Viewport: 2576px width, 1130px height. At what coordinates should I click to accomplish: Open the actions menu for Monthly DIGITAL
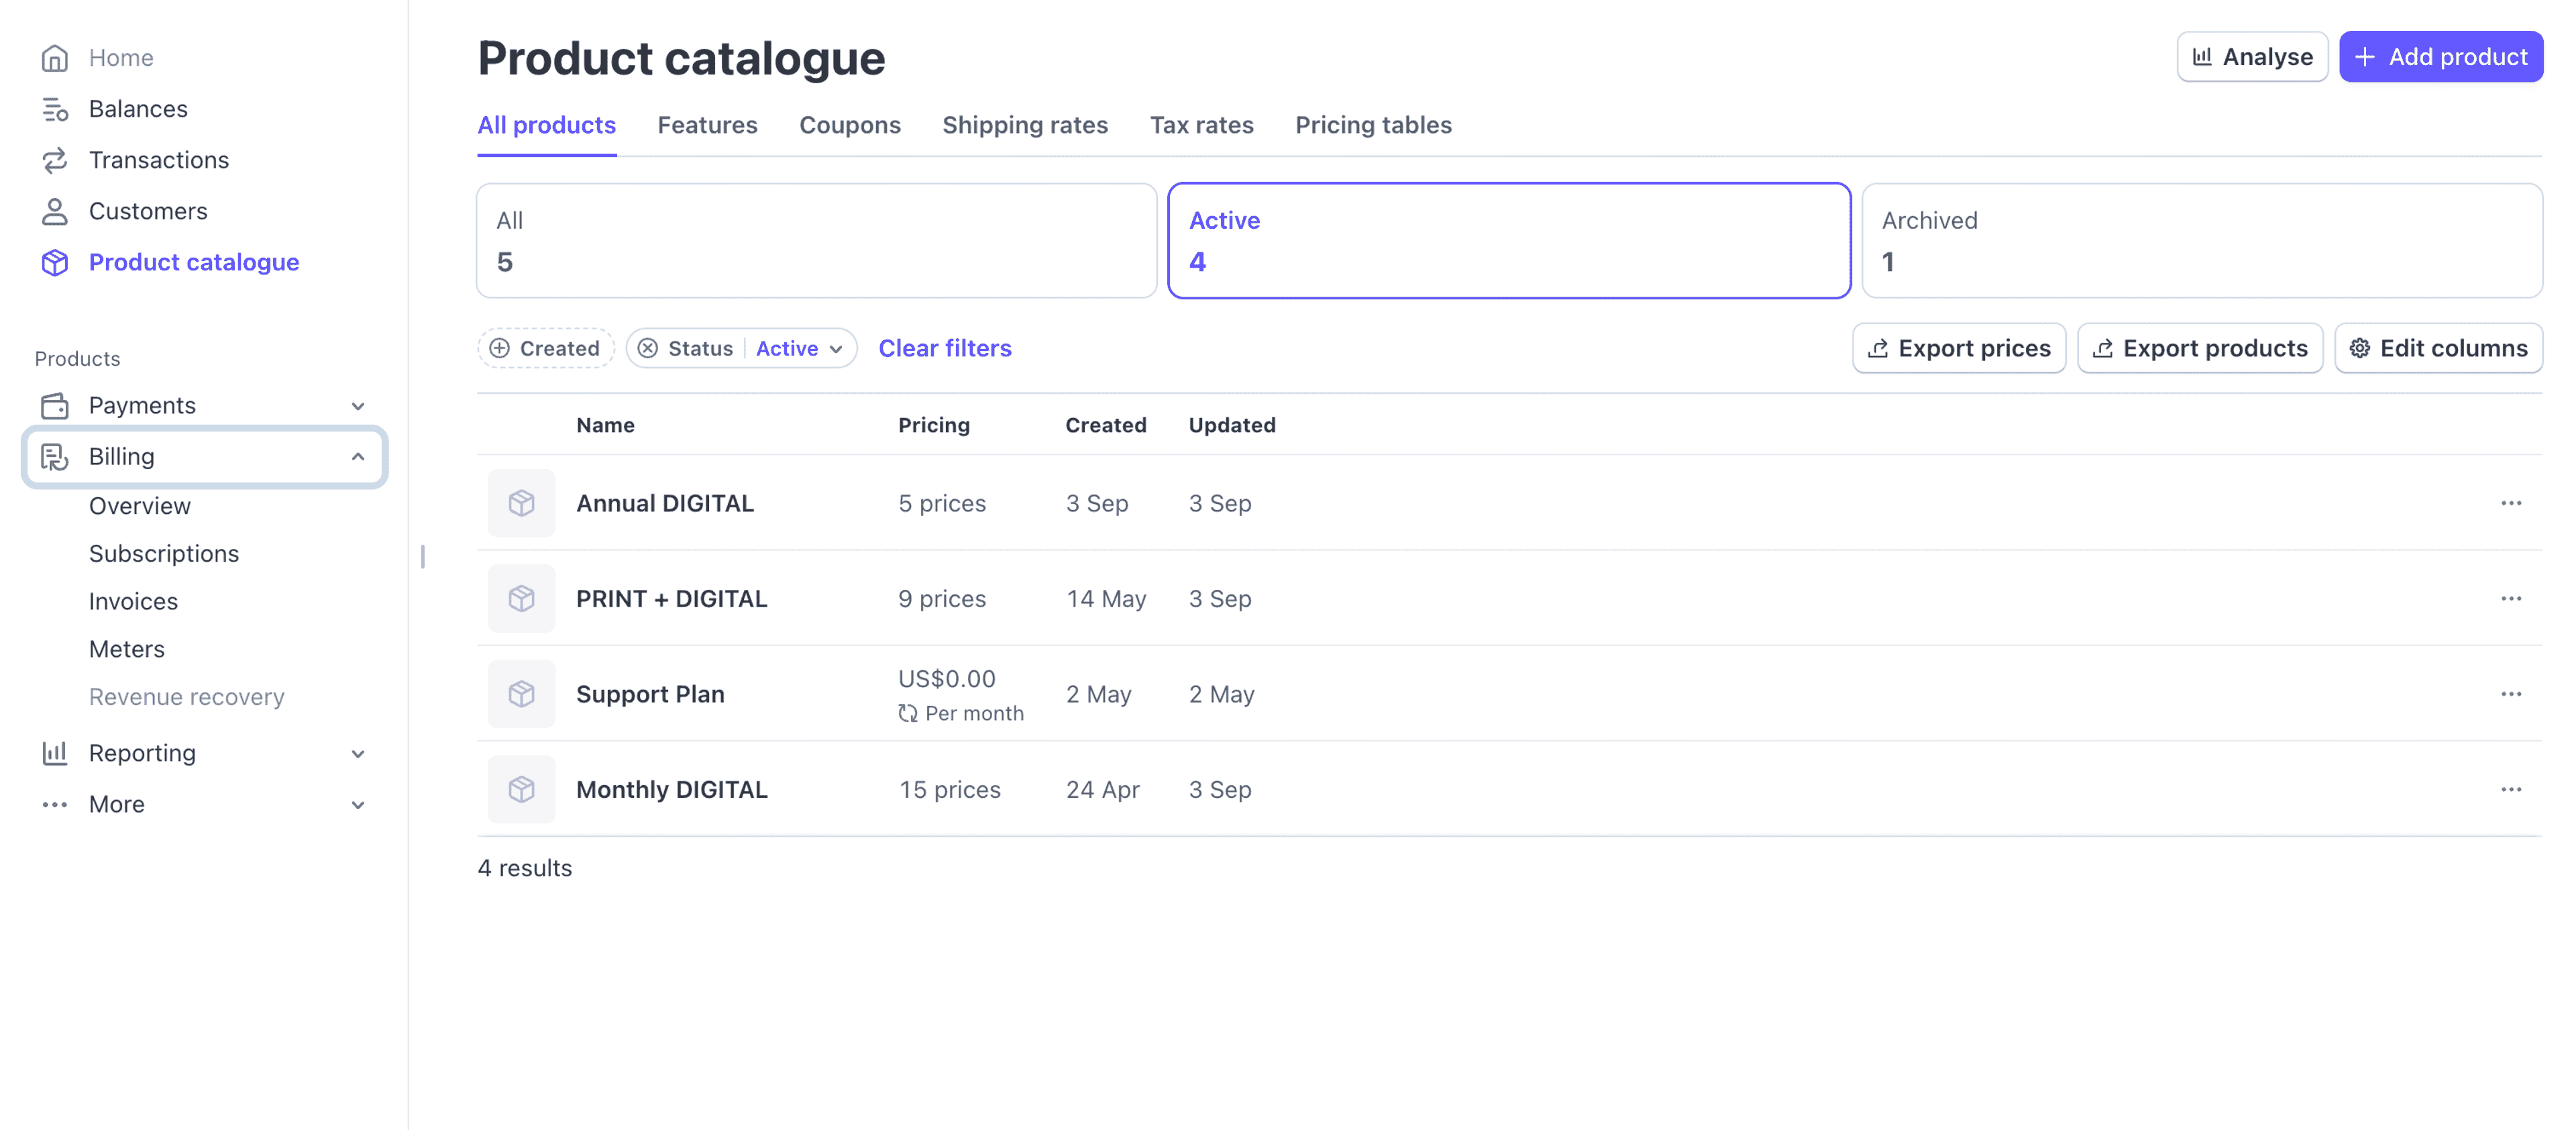coord(2511,789)
